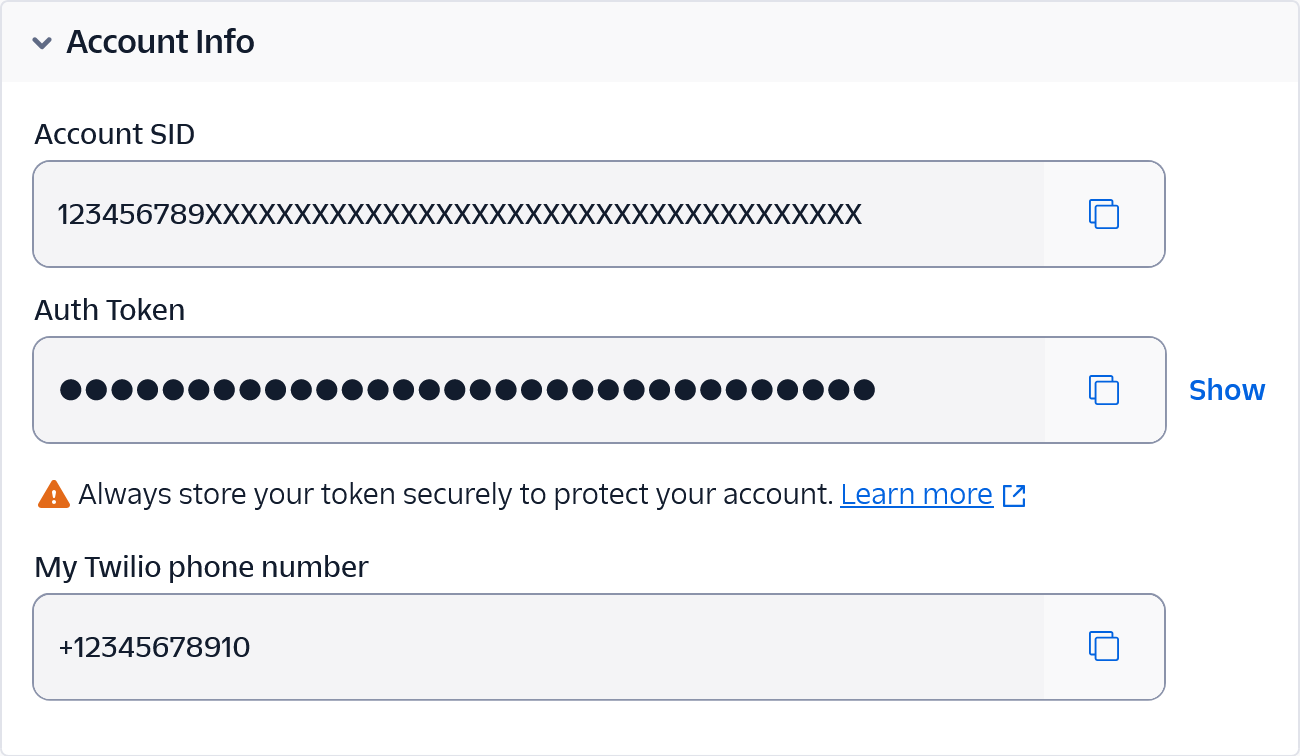Viewport: 1300px width, 756px height.
Task: Click the Account Info header title
Action: tap(160, 42)
